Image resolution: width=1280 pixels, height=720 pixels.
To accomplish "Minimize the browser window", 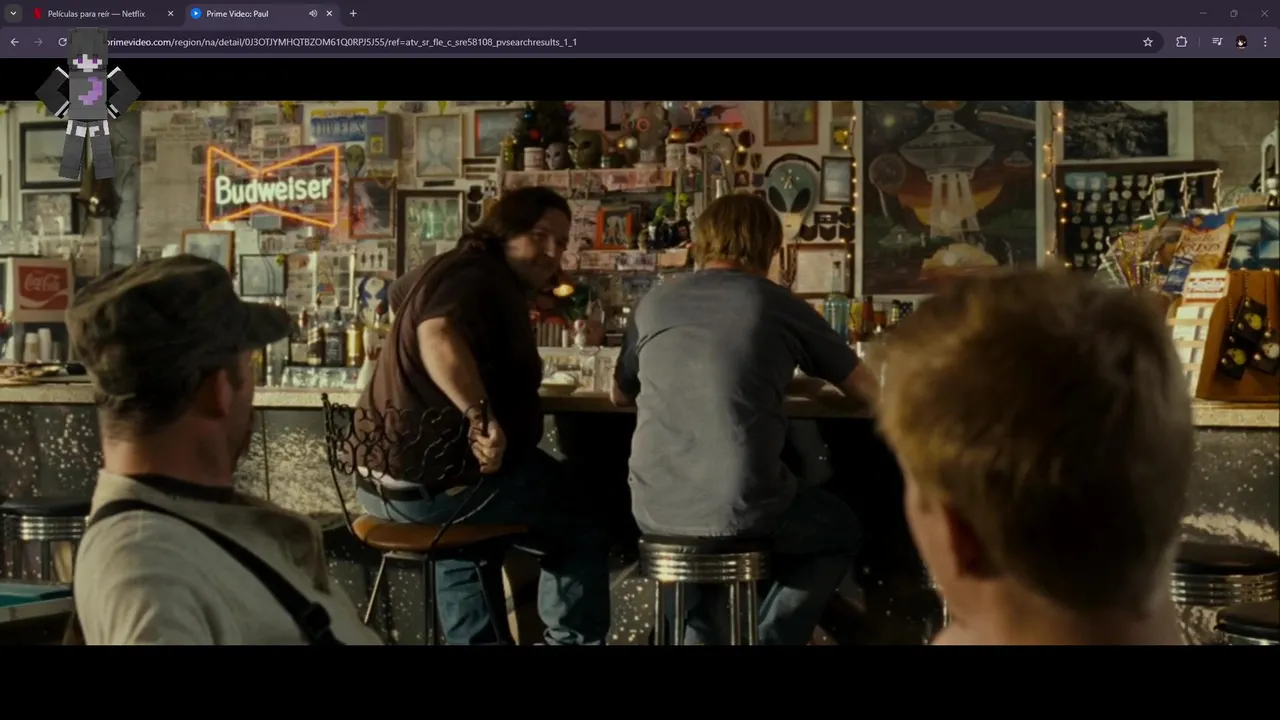I will [x=1203, y=14].
